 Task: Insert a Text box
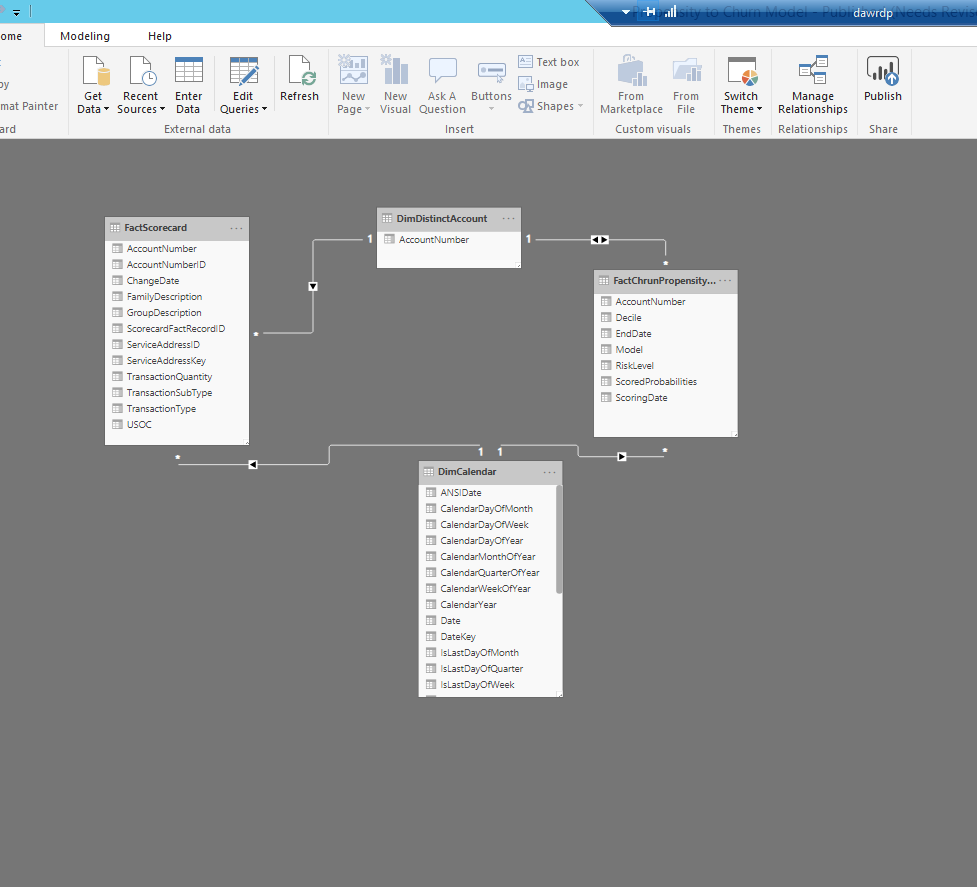coord(549,62)
